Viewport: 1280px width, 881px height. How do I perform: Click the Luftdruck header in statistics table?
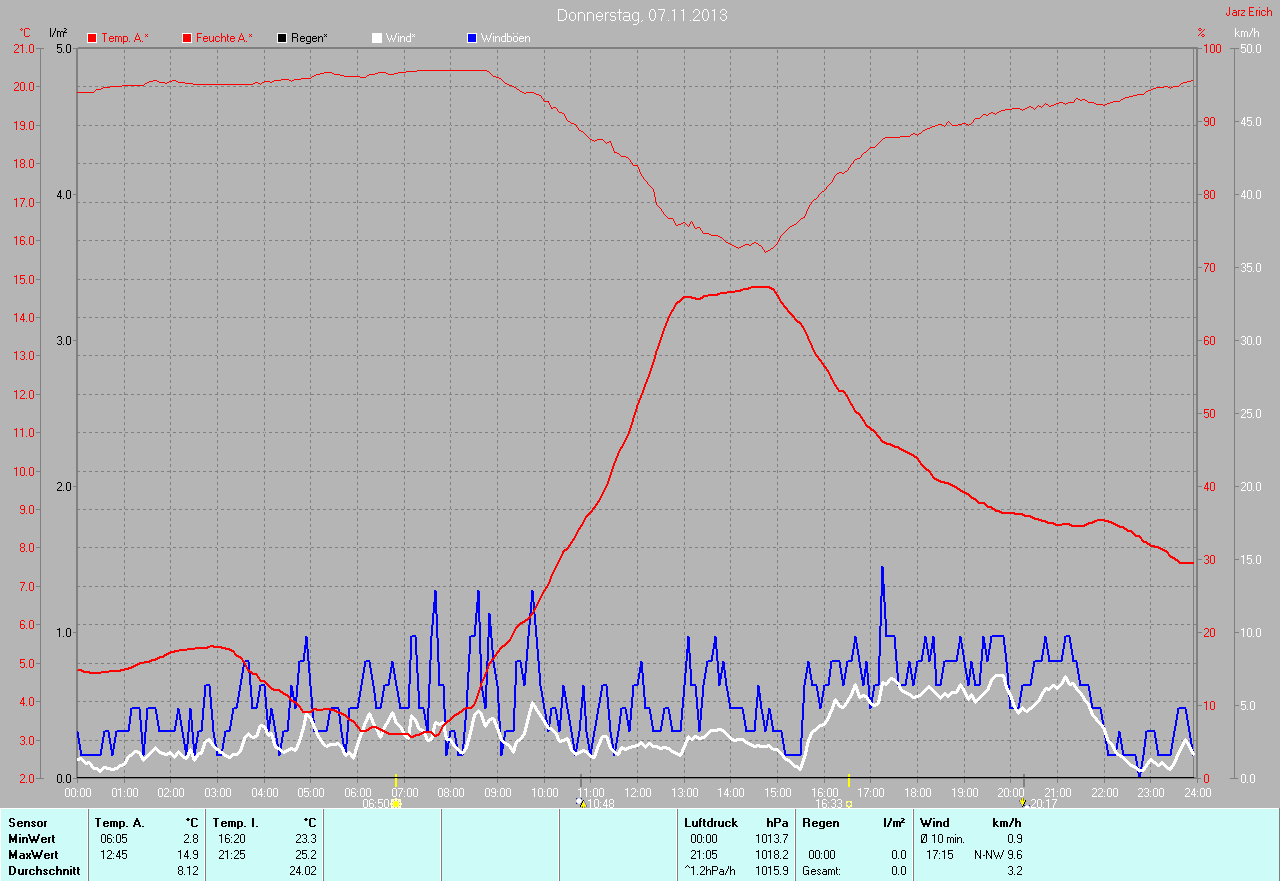point(711,823)
